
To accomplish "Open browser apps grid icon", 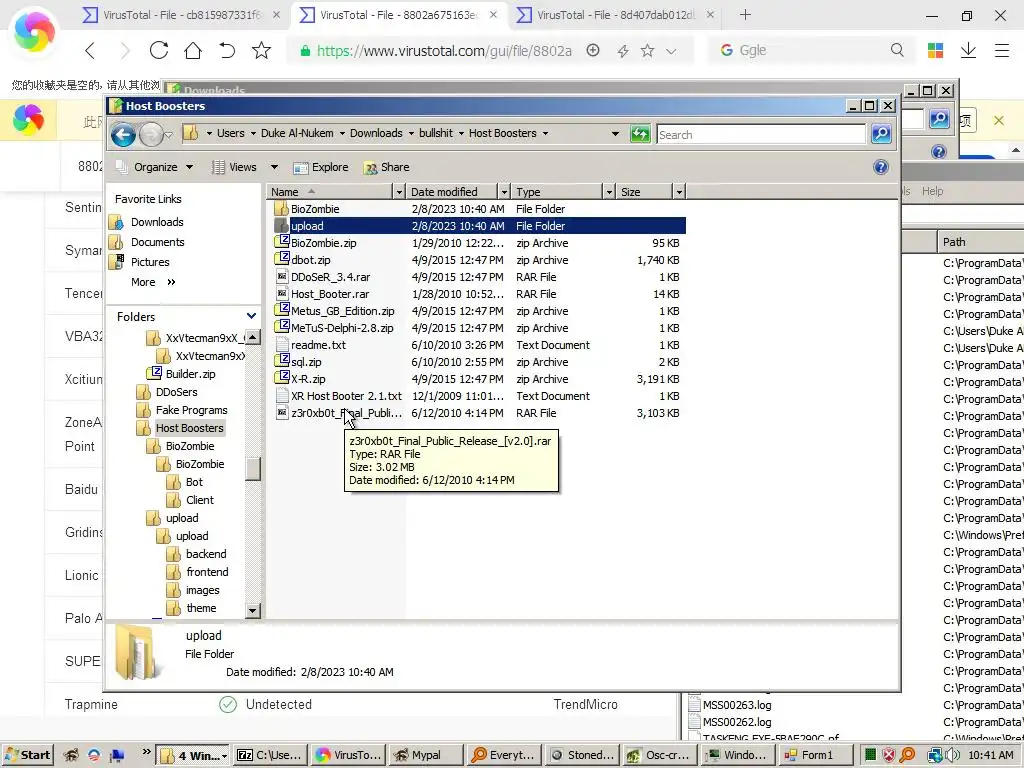I will click(x=935, y=50).
